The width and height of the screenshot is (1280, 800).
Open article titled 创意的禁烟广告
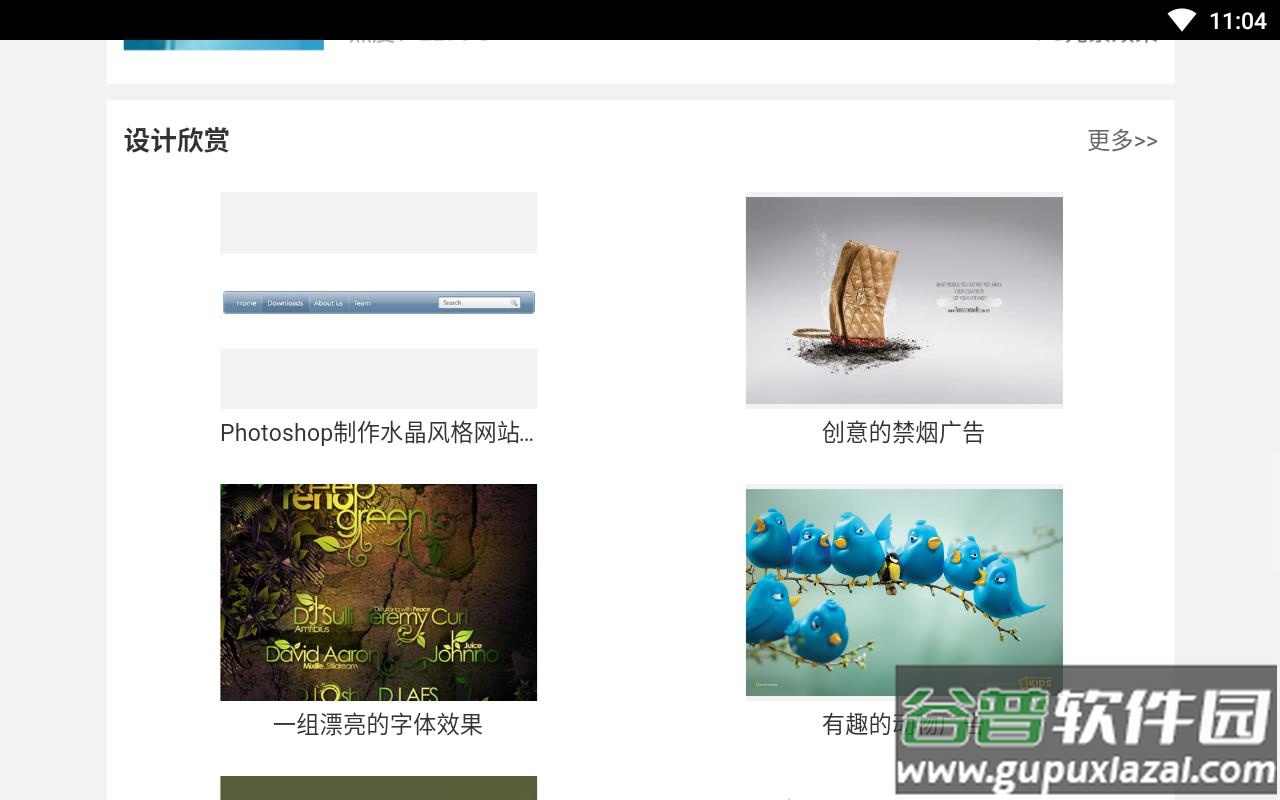903,433
